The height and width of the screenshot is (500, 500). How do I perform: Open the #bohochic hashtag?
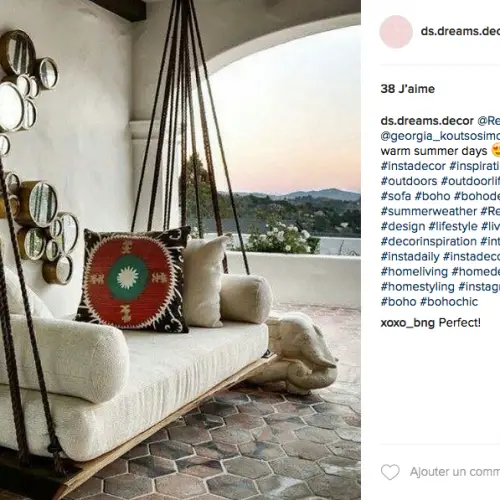click(449, 302)
